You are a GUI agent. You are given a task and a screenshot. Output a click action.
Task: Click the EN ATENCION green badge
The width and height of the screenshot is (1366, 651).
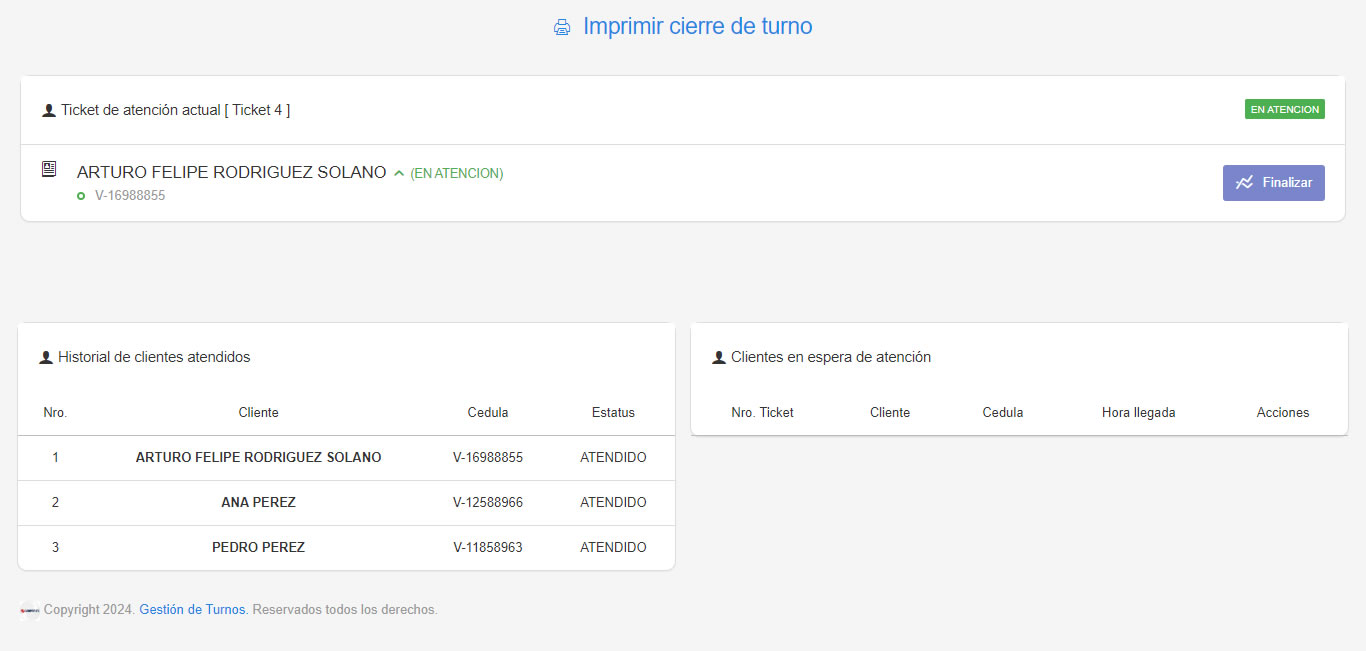[x=1284, y=109]
